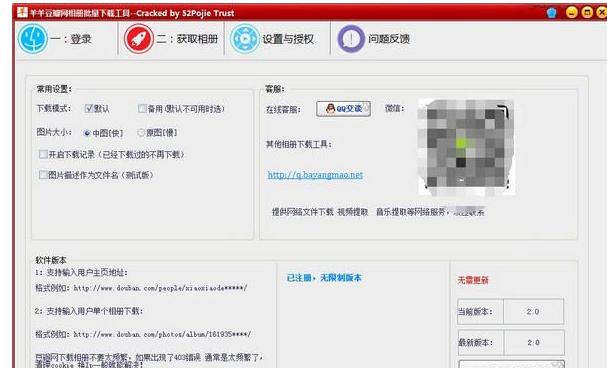The image size is (607, 368).
Task: Click the blue login face icon
Action: [33, 39]
